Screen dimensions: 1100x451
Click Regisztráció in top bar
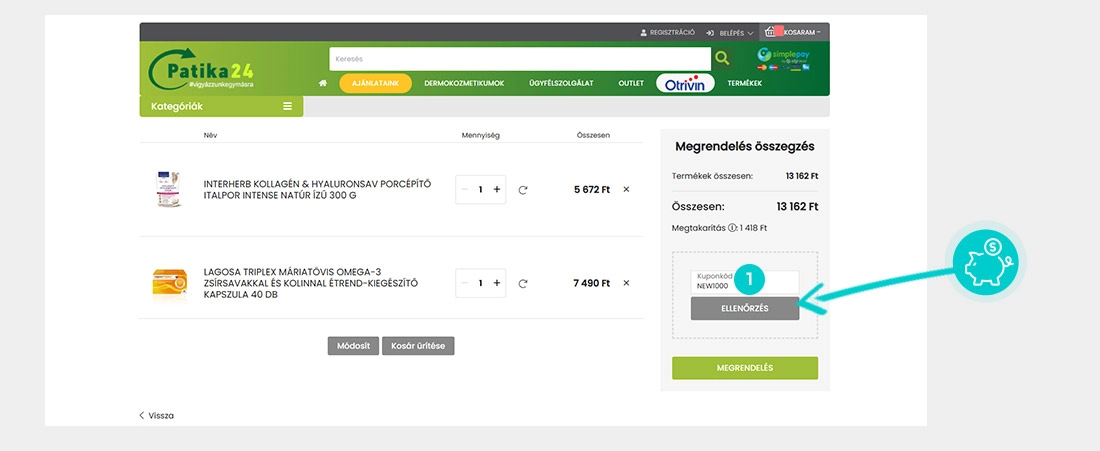[x=667, y=32]
